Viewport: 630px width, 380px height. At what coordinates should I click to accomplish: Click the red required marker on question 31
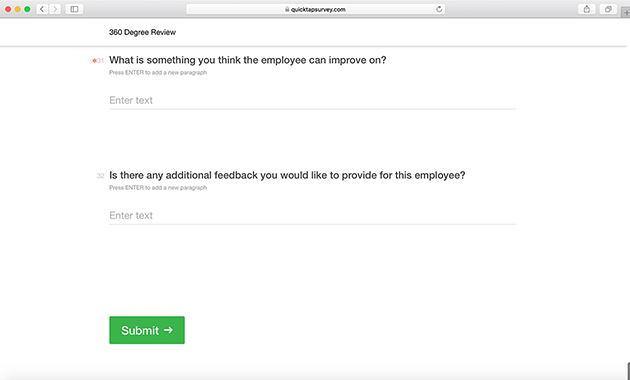tap(94, 61)
